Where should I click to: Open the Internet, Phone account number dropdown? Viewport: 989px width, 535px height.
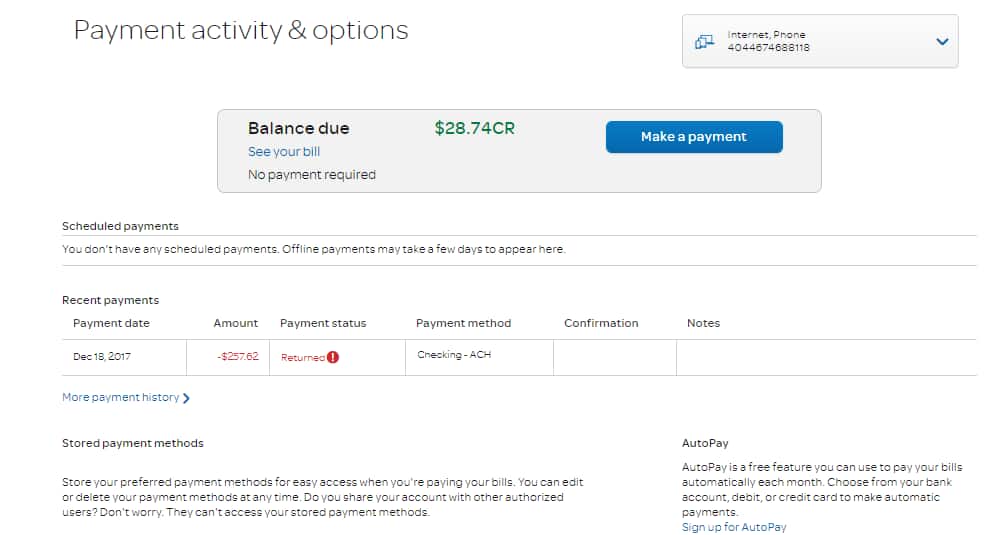click(x=819, y=41)
